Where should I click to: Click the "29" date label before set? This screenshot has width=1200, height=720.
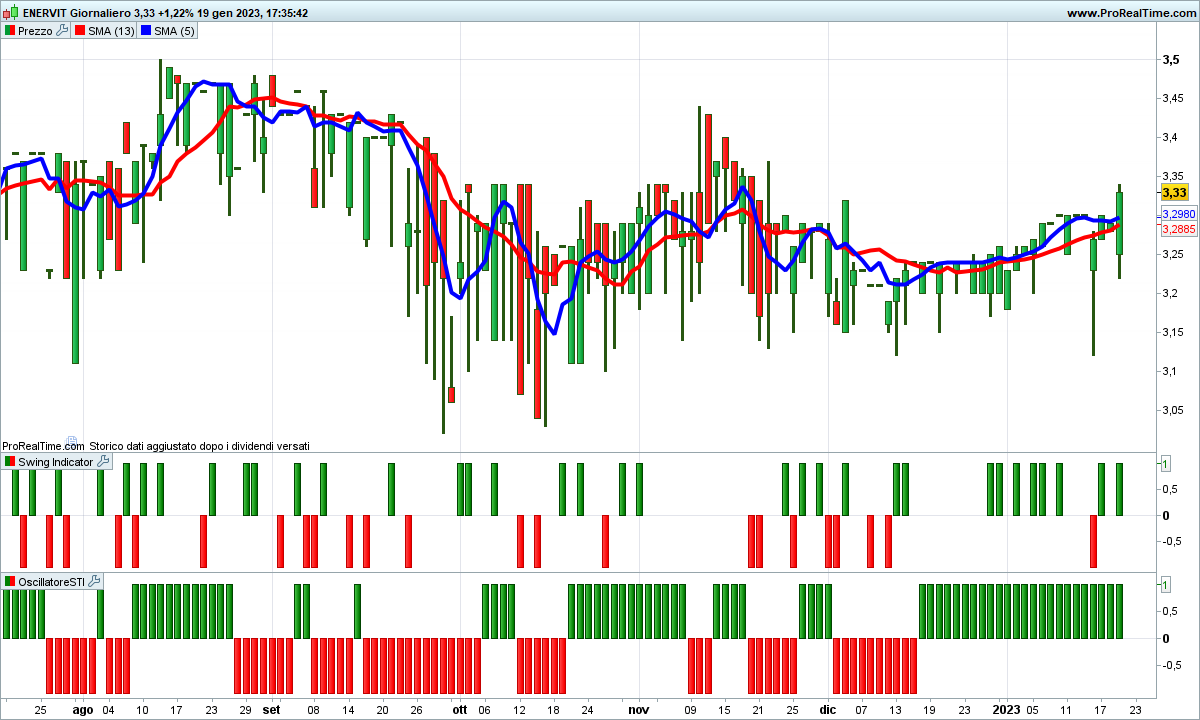245,710
